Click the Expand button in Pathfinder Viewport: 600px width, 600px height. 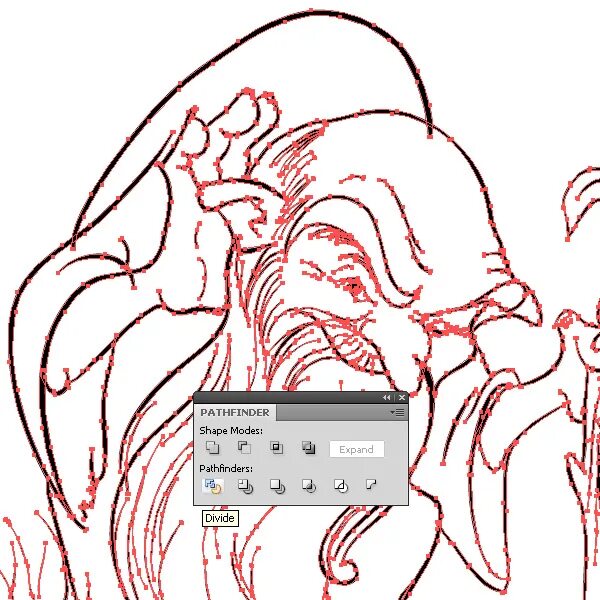click(357, 449)
